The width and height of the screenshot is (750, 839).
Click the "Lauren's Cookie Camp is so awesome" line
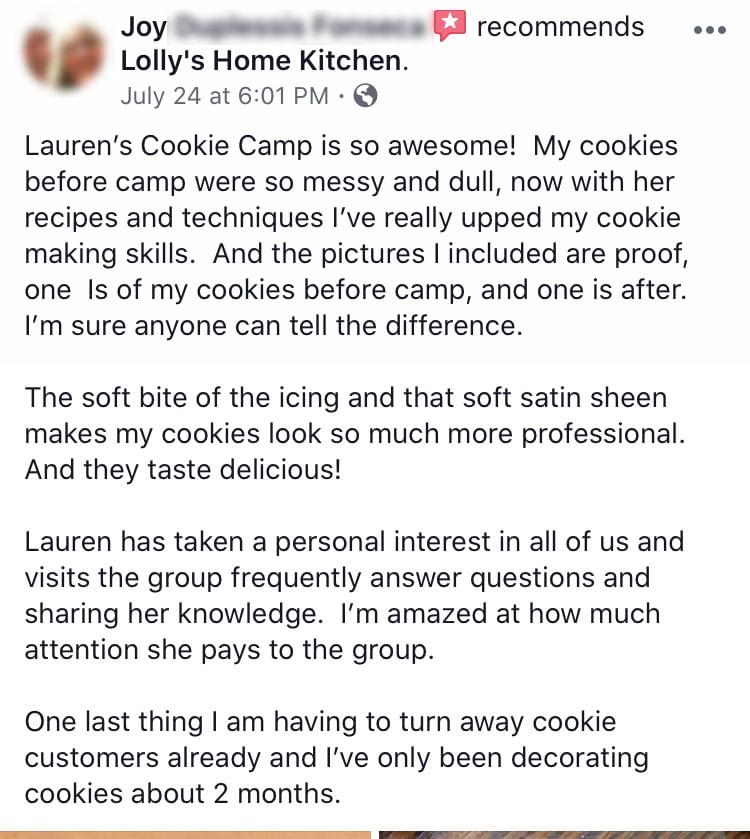click(351, 146)
